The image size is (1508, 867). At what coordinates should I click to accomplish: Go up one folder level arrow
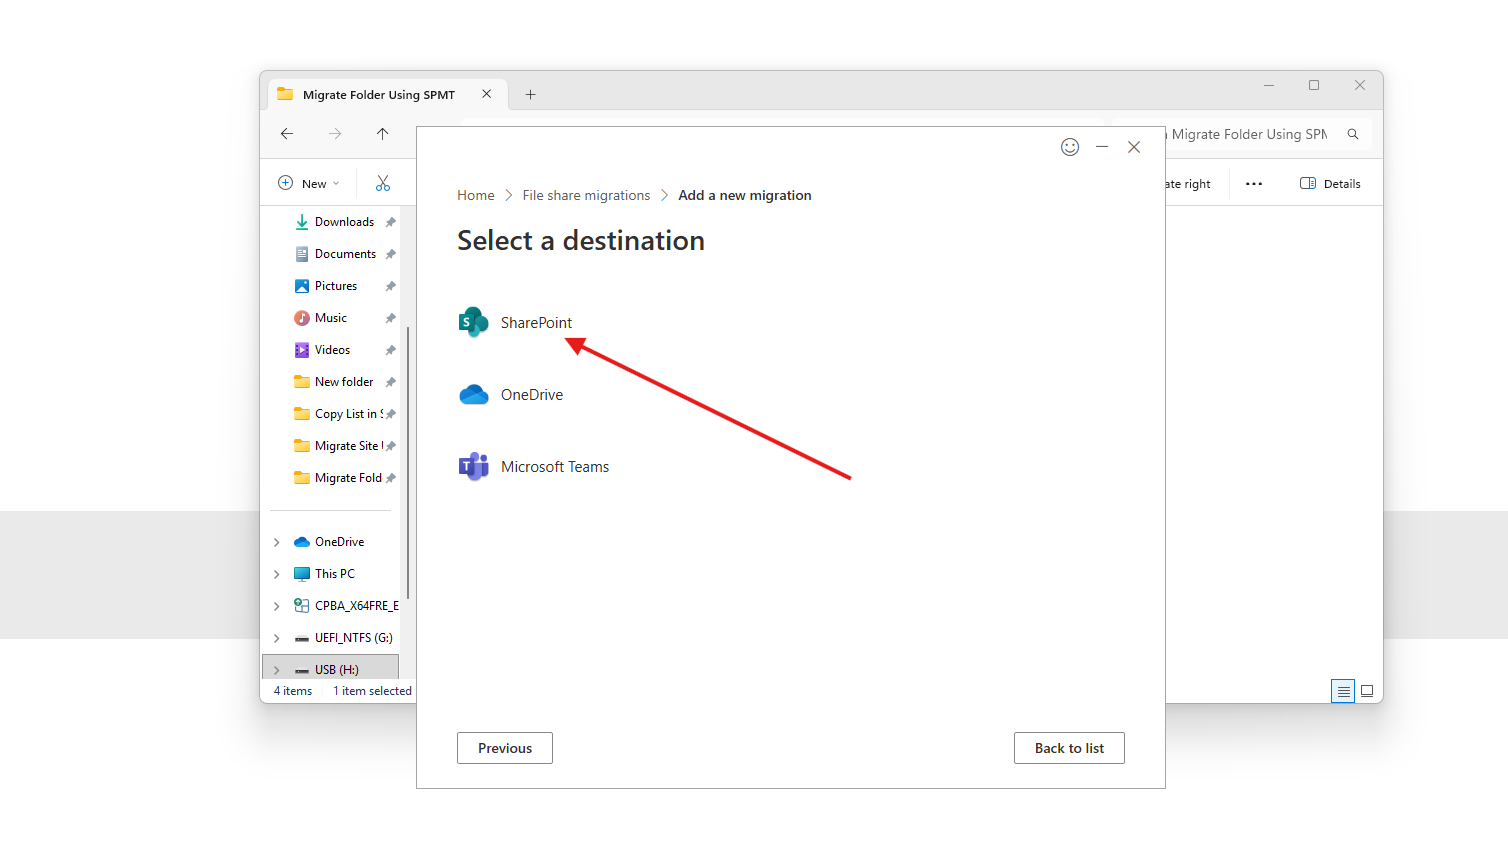(382, 134)
